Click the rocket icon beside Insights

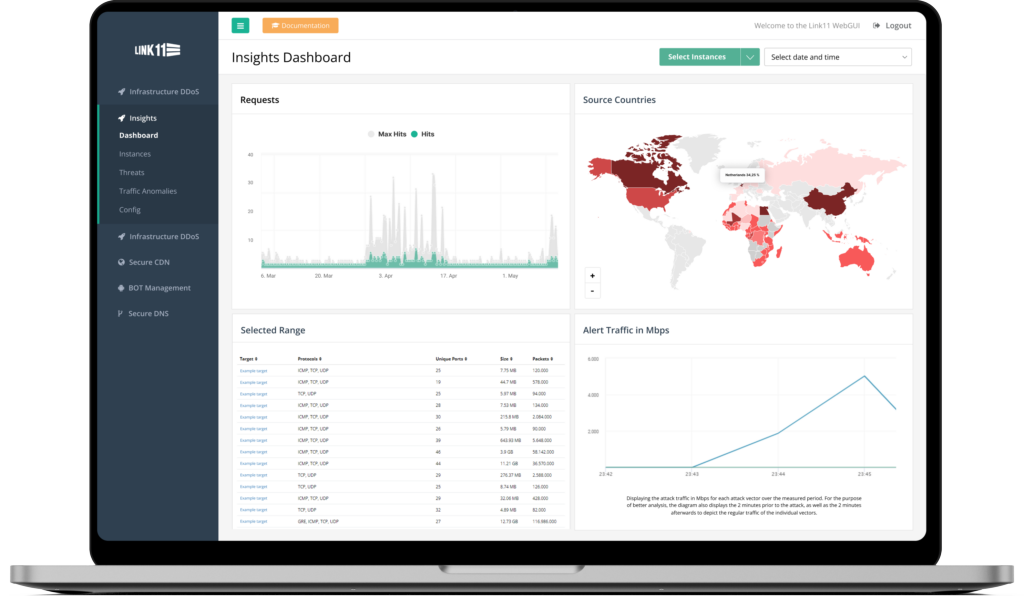click(122, 118)
